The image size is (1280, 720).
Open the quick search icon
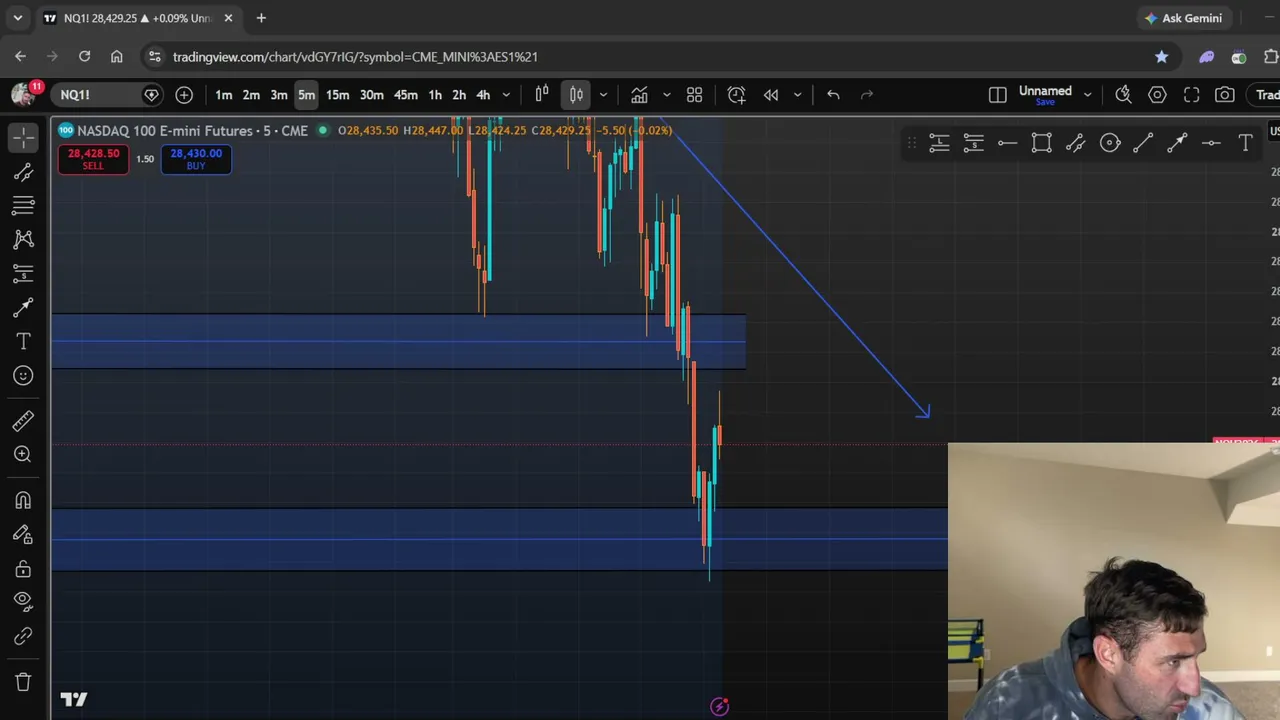click(1123, 95)
